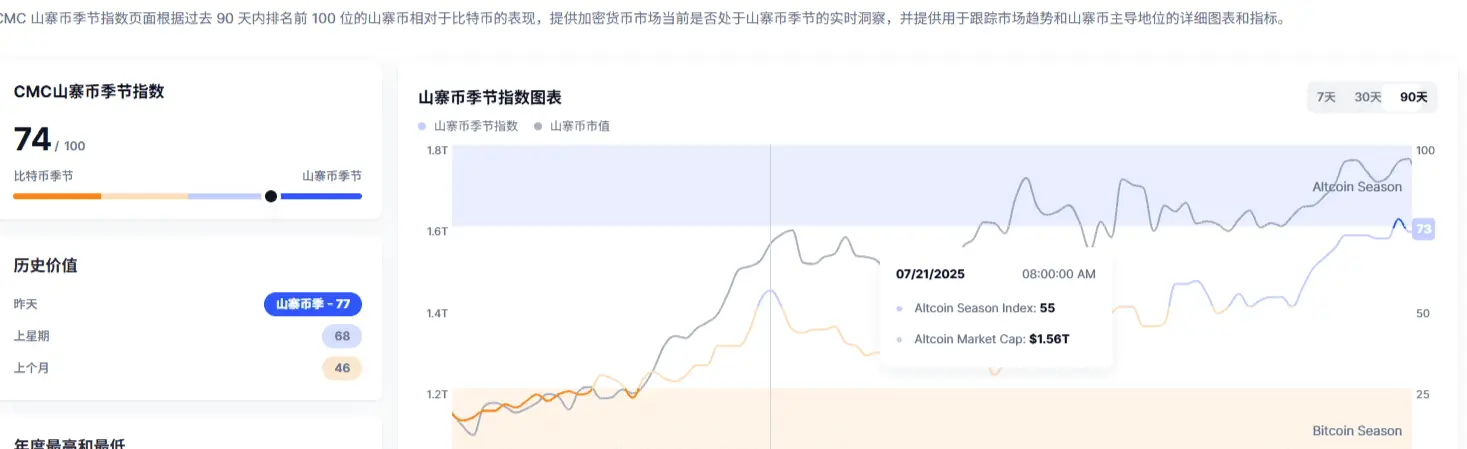Switch chart to 30天 range
The height and width of the screenshot is (449, 1467).
[1367, 97]
